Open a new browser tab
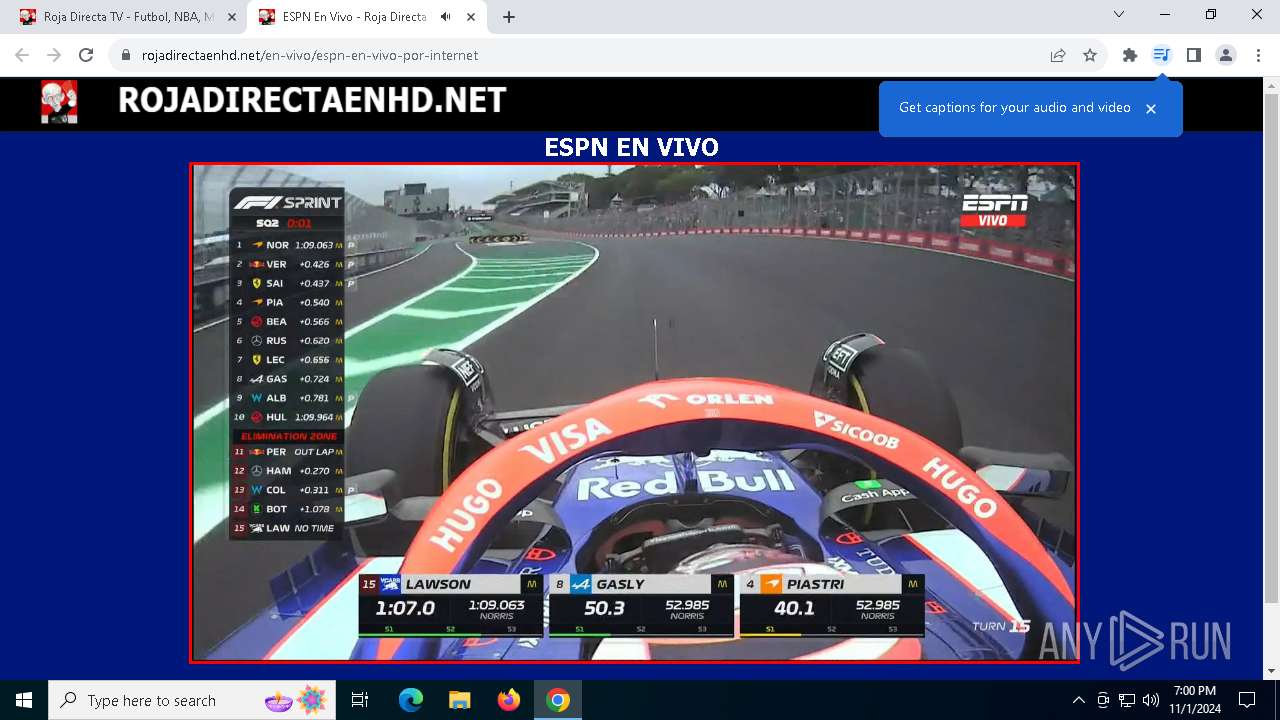 click(x=509, y=17)
